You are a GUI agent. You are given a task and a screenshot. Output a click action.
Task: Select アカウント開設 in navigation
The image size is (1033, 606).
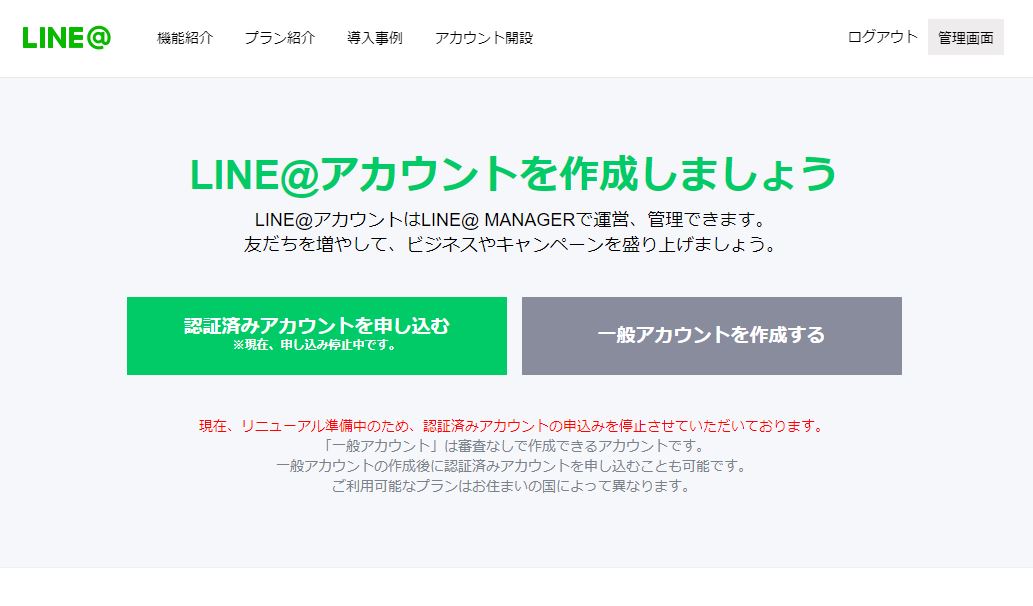coord(484,38)
